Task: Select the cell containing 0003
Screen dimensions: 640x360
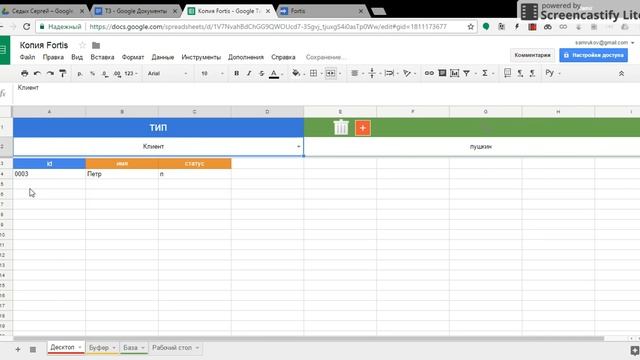Action: click(49, 174)
